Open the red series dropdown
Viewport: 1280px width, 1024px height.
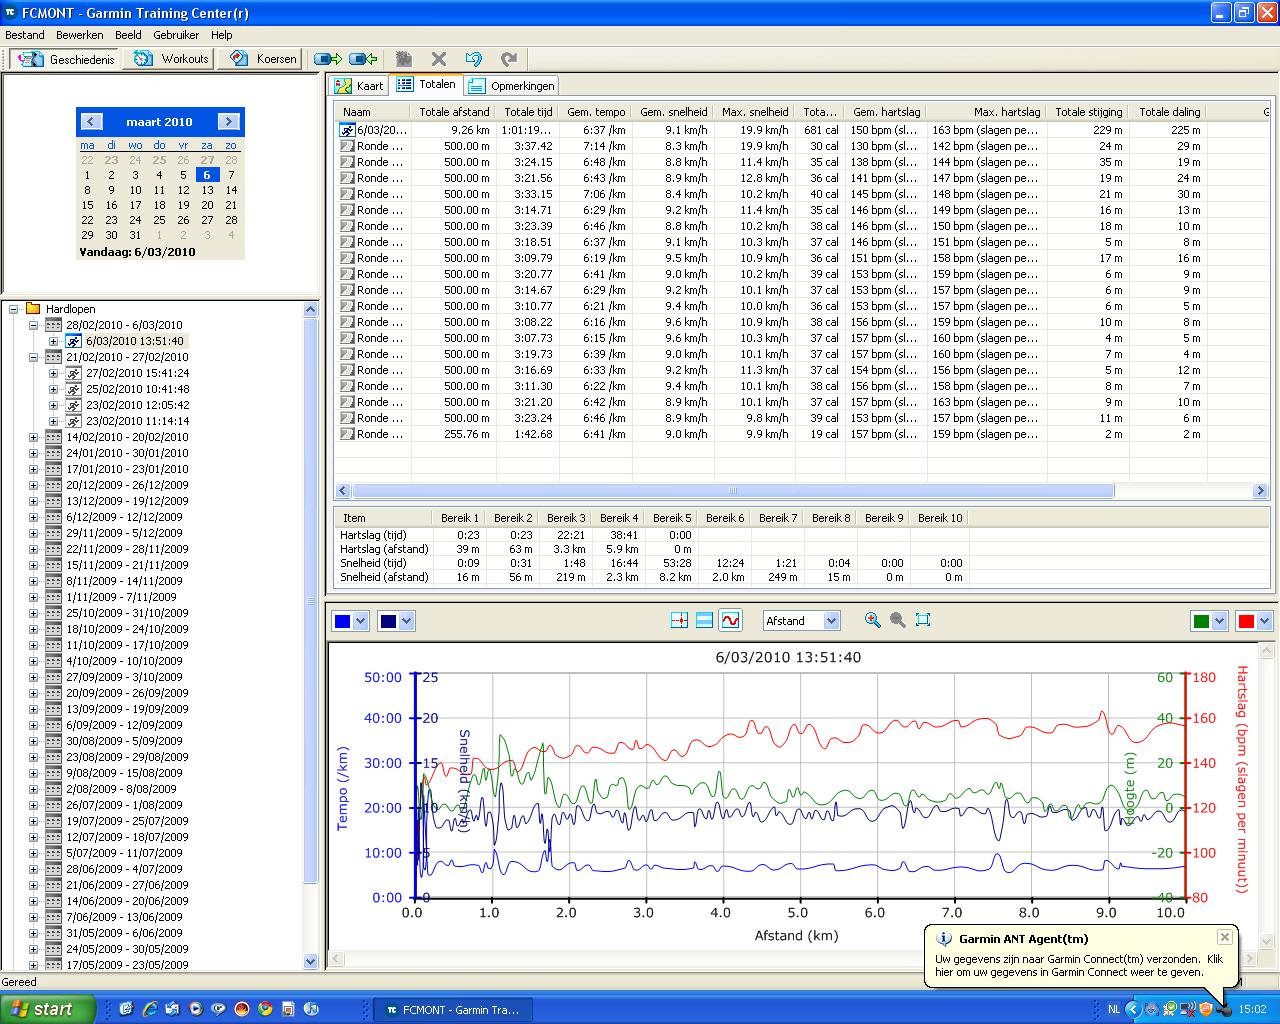(1264, 621)
